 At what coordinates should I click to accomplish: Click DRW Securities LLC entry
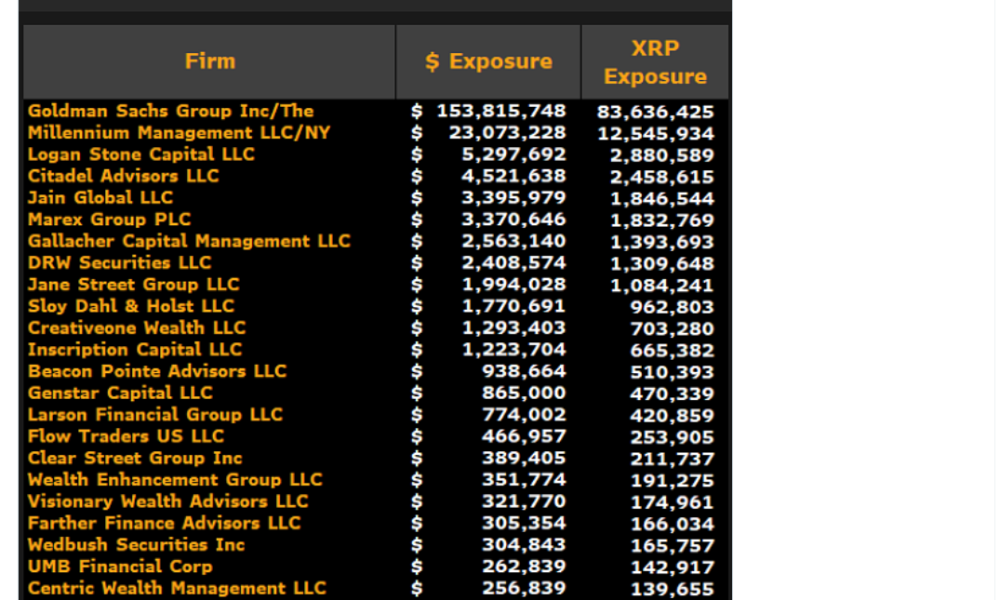[120, 263]
